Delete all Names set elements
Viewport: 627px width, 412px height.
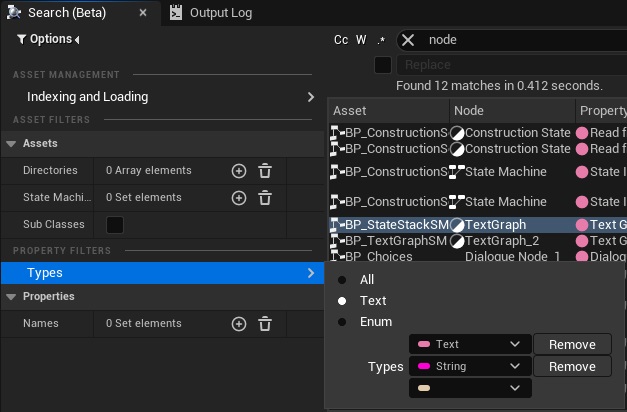click(265, 324)
